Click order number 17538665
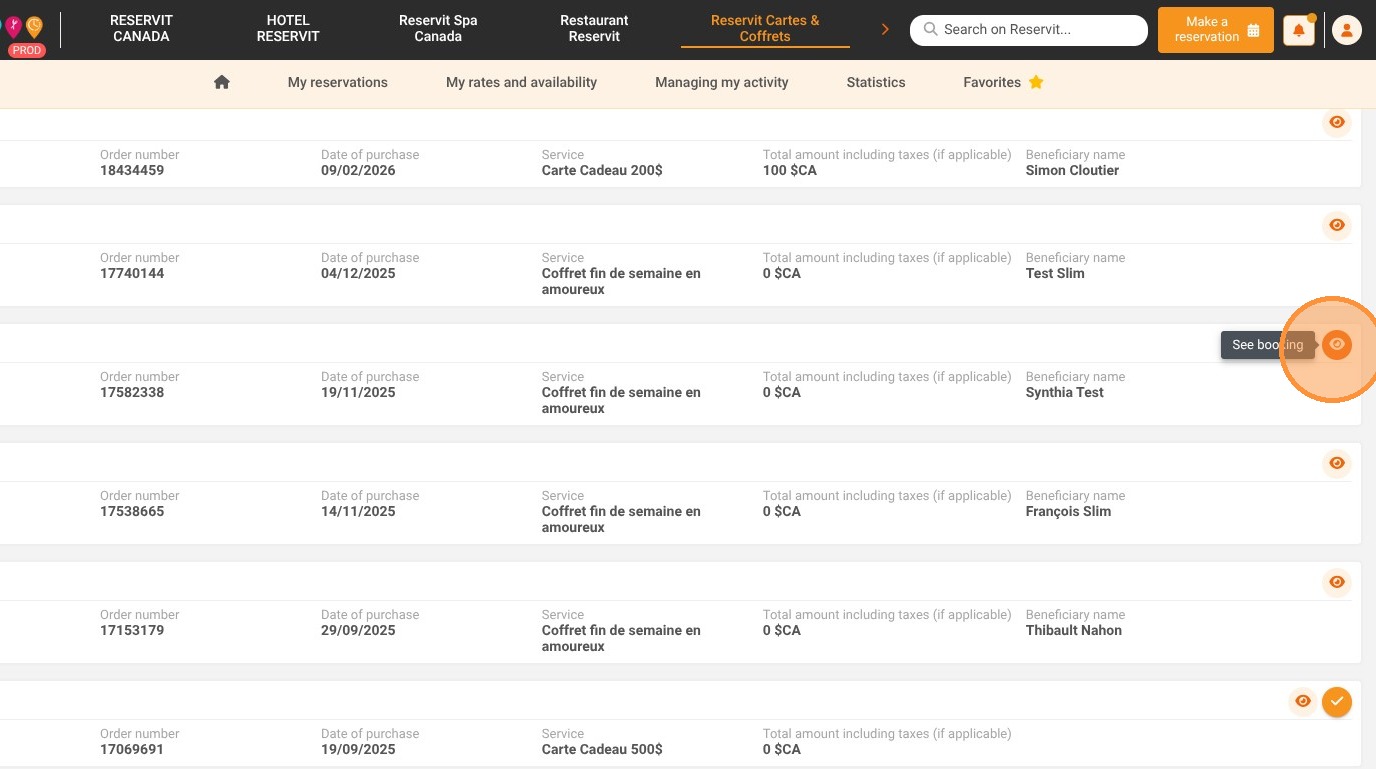This screenshot has width=1376, height=769. tap(132, 511)
